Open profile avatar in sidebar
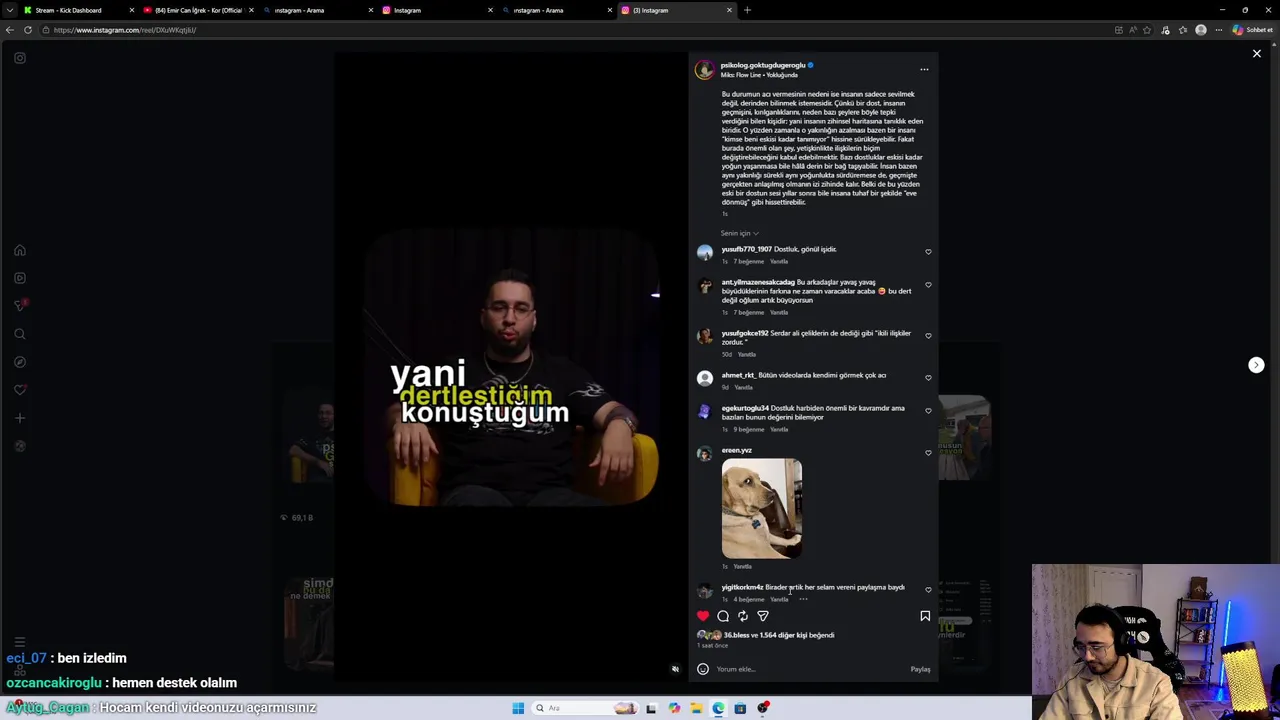 [20, 446]
